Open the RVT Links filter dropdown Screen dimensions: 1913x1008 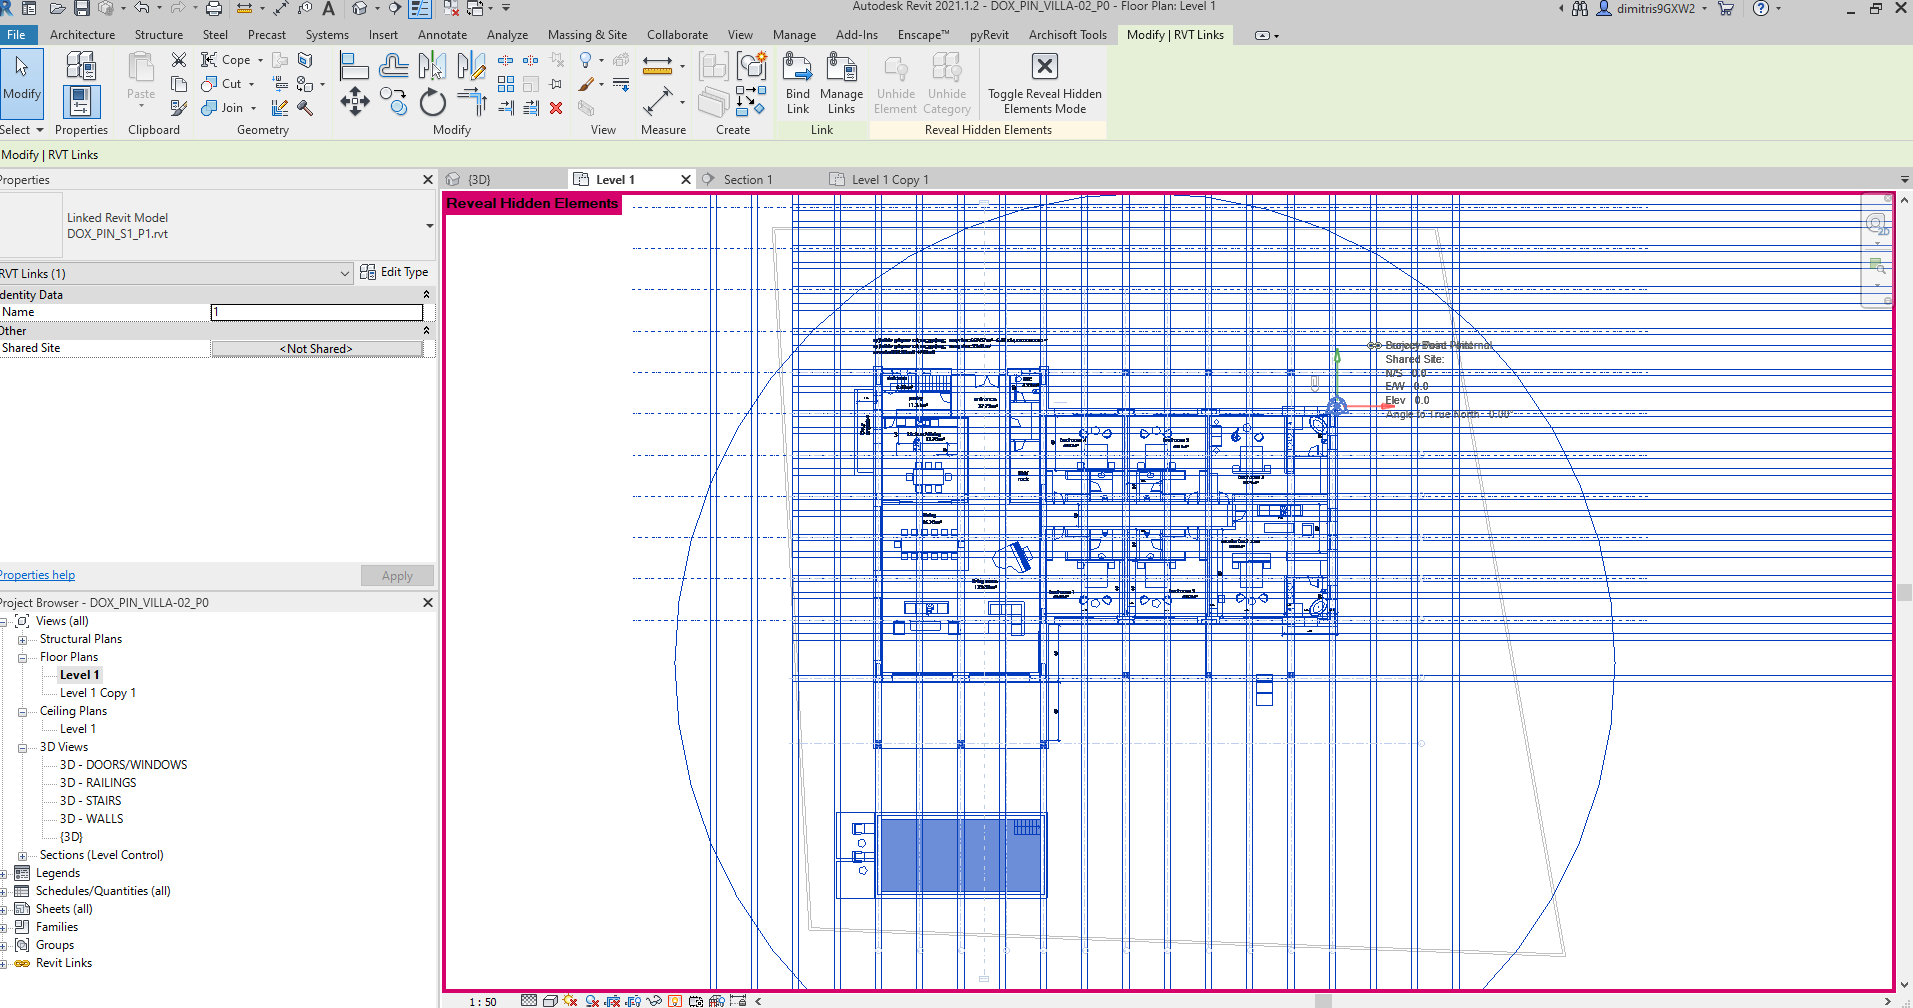pyautogui.click(x=344, y=274)
